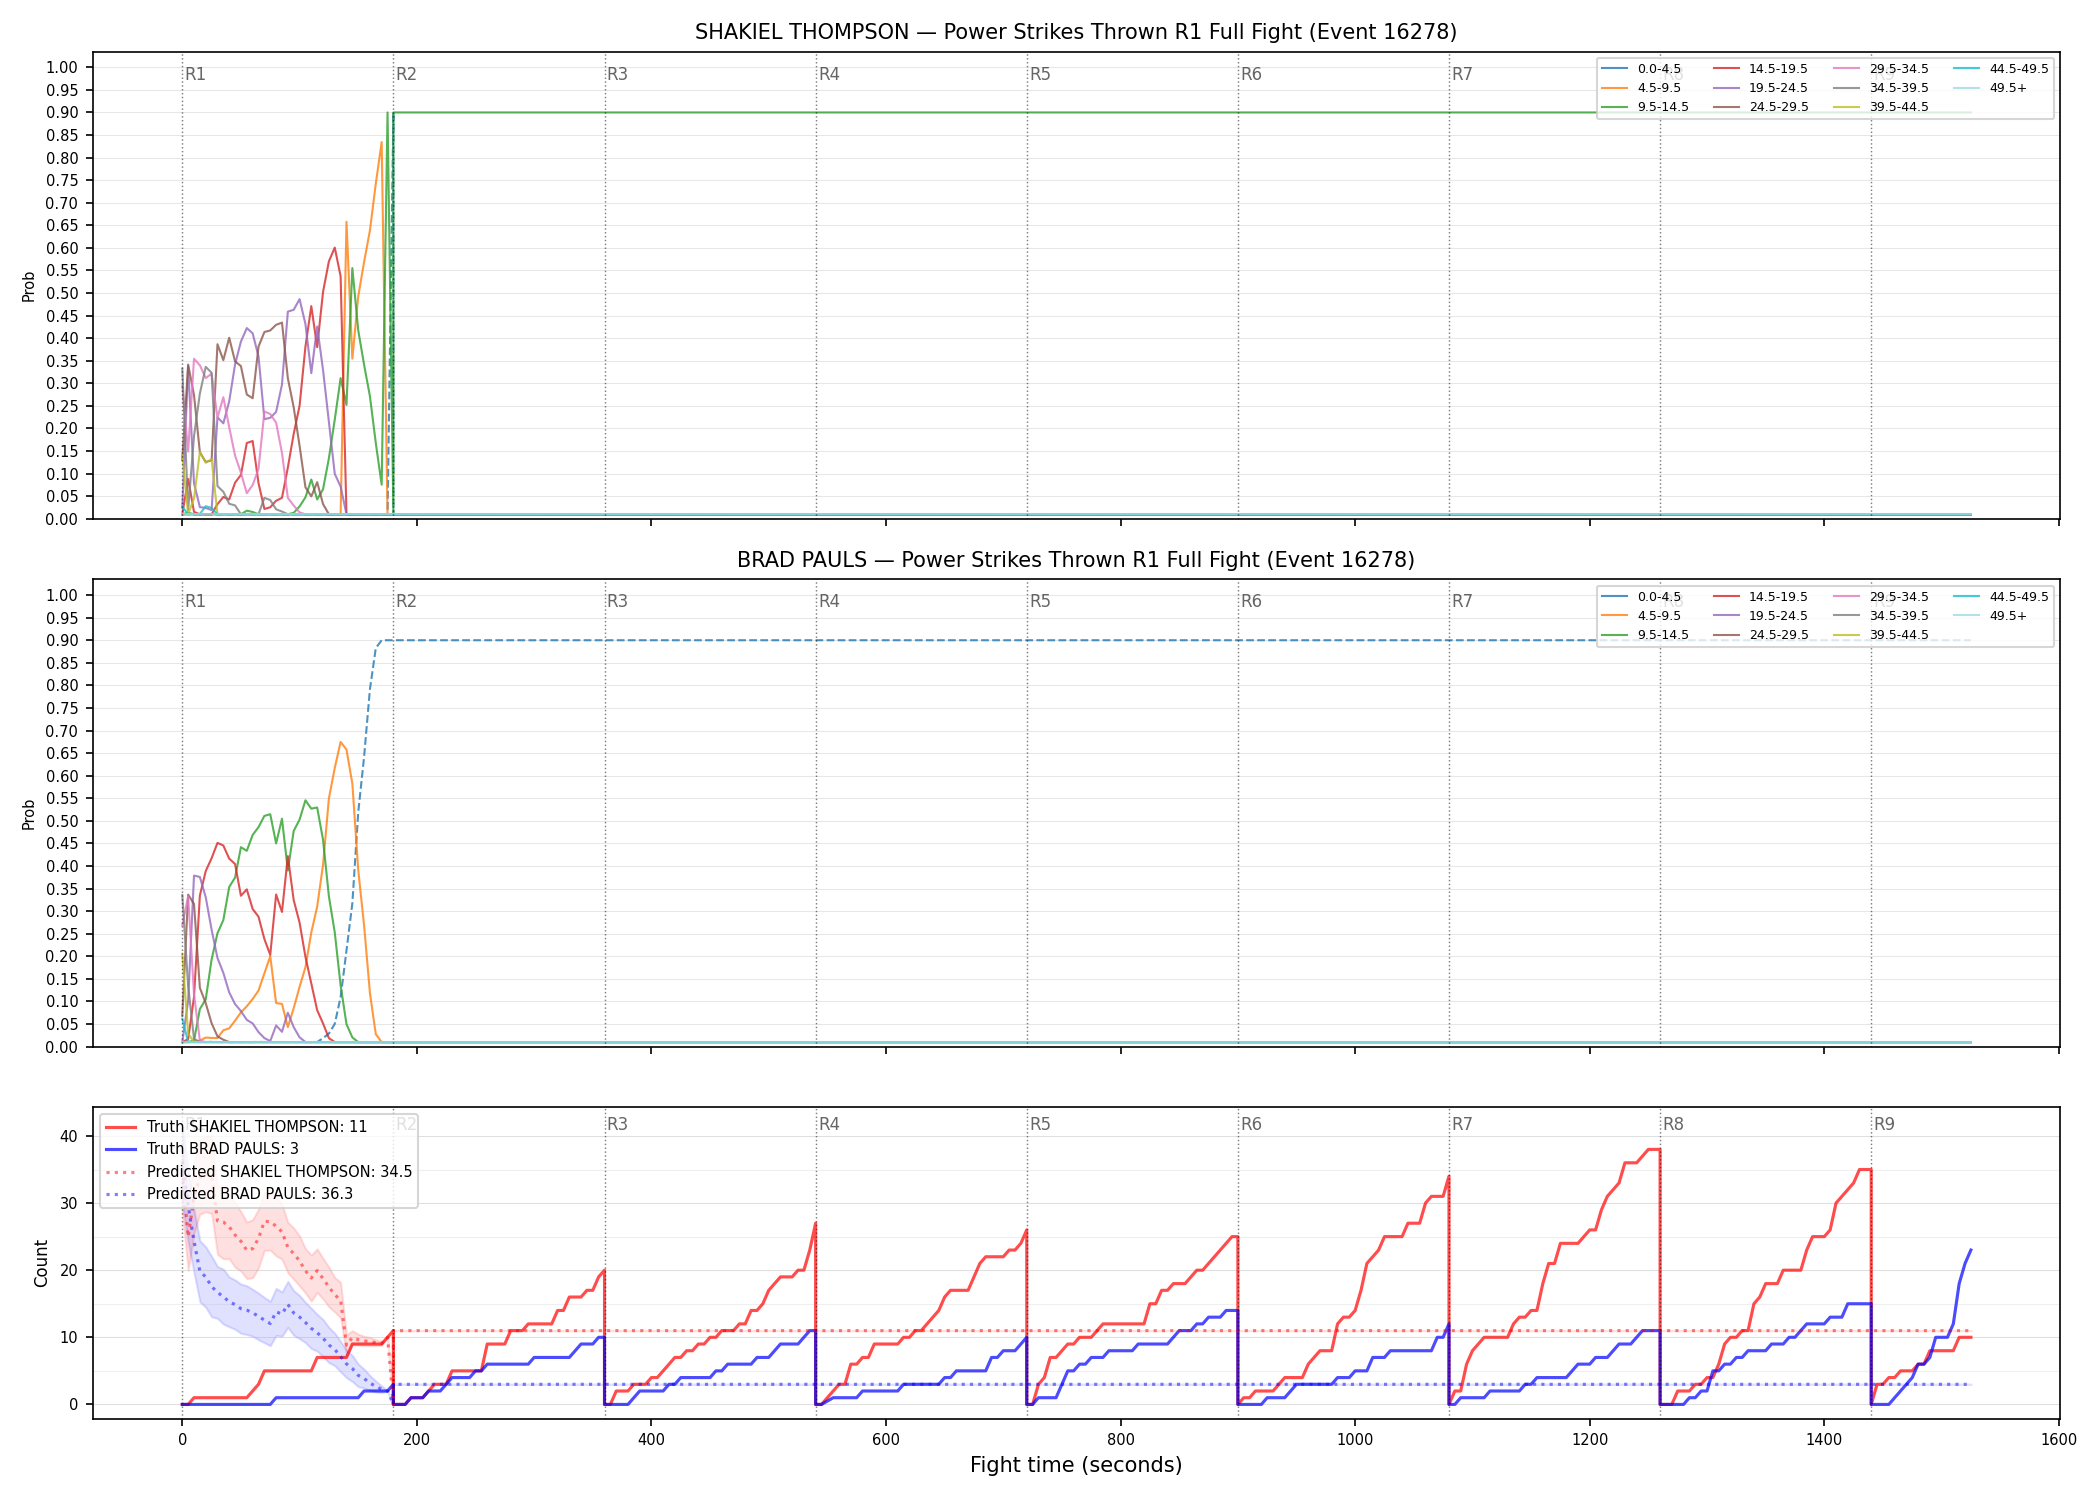Click the R1 round marker in Thompson chart

pos(195,74)
